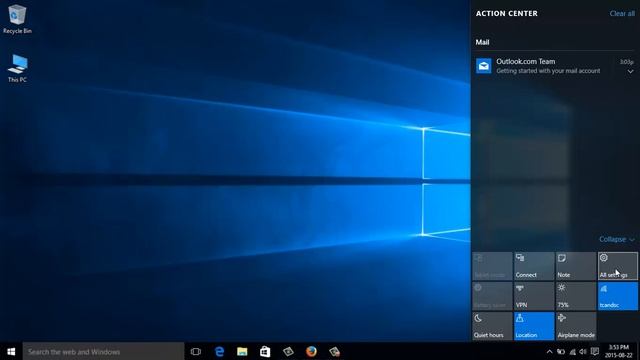Change the 75% brightness tile
This screenshot has width=640, height=360.
pyautogui.click(x=576, y=296)
